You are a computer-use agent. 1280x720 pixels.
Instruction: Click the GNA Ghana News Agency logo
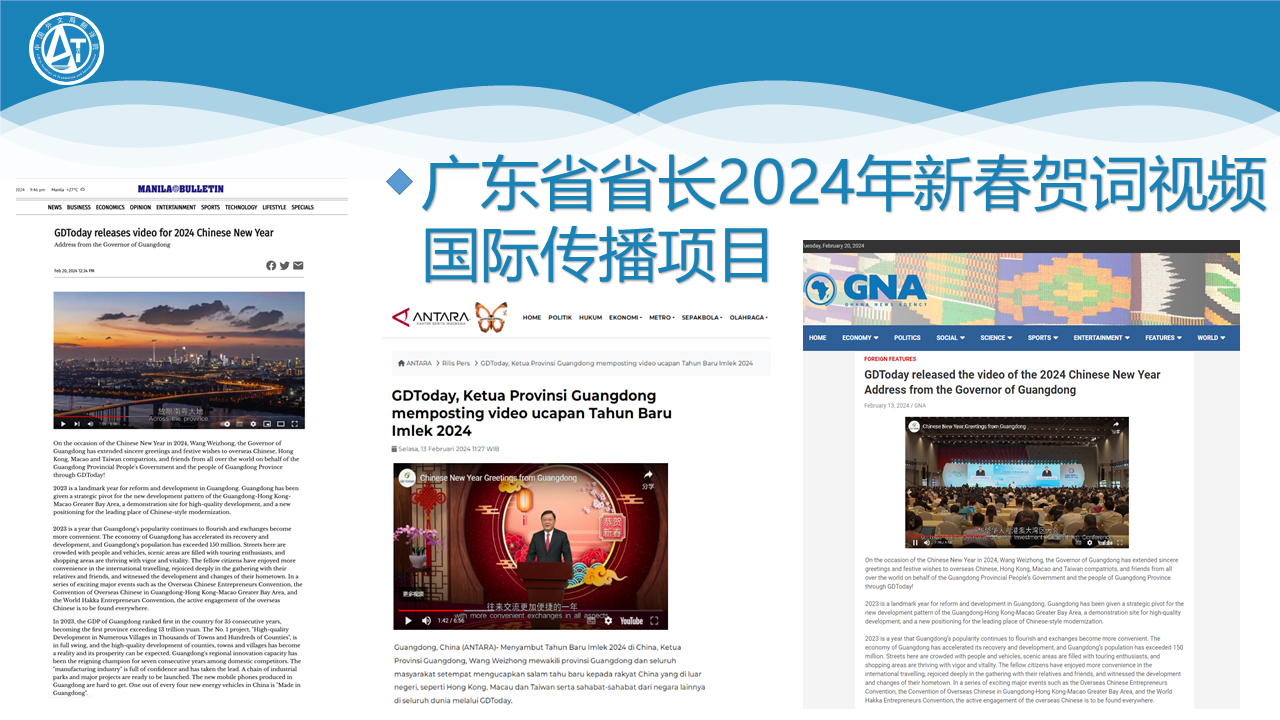pyautogui.click(x=866, y=289)
